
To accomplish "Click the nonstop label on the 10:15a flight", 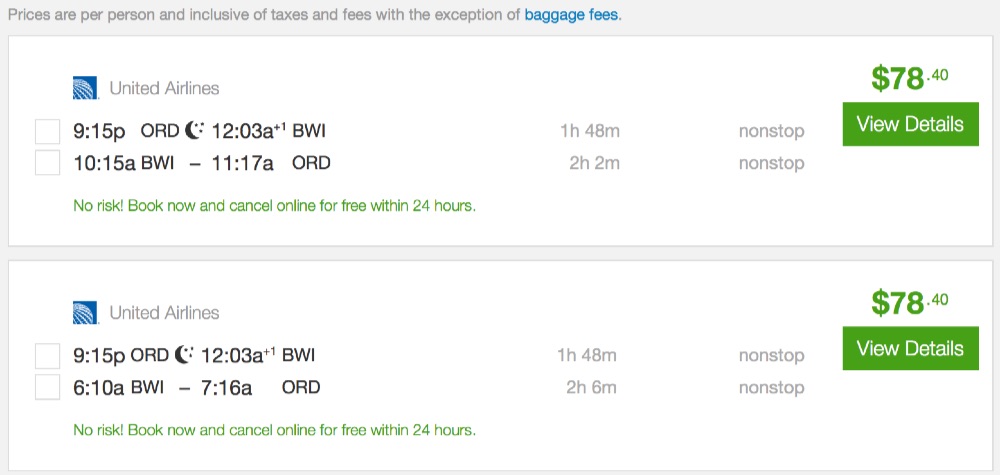I will 771,163.
